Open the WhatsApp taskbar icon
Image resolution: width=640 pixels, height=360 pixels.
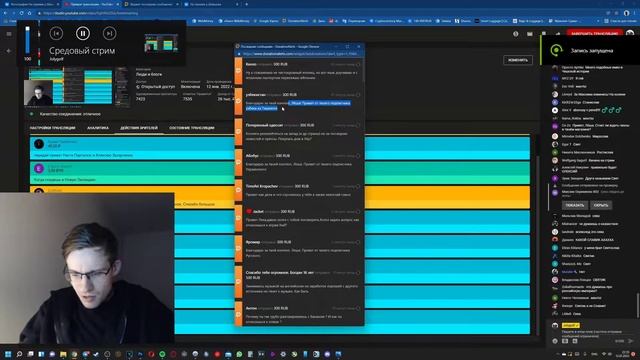click(x=239, y=354)
